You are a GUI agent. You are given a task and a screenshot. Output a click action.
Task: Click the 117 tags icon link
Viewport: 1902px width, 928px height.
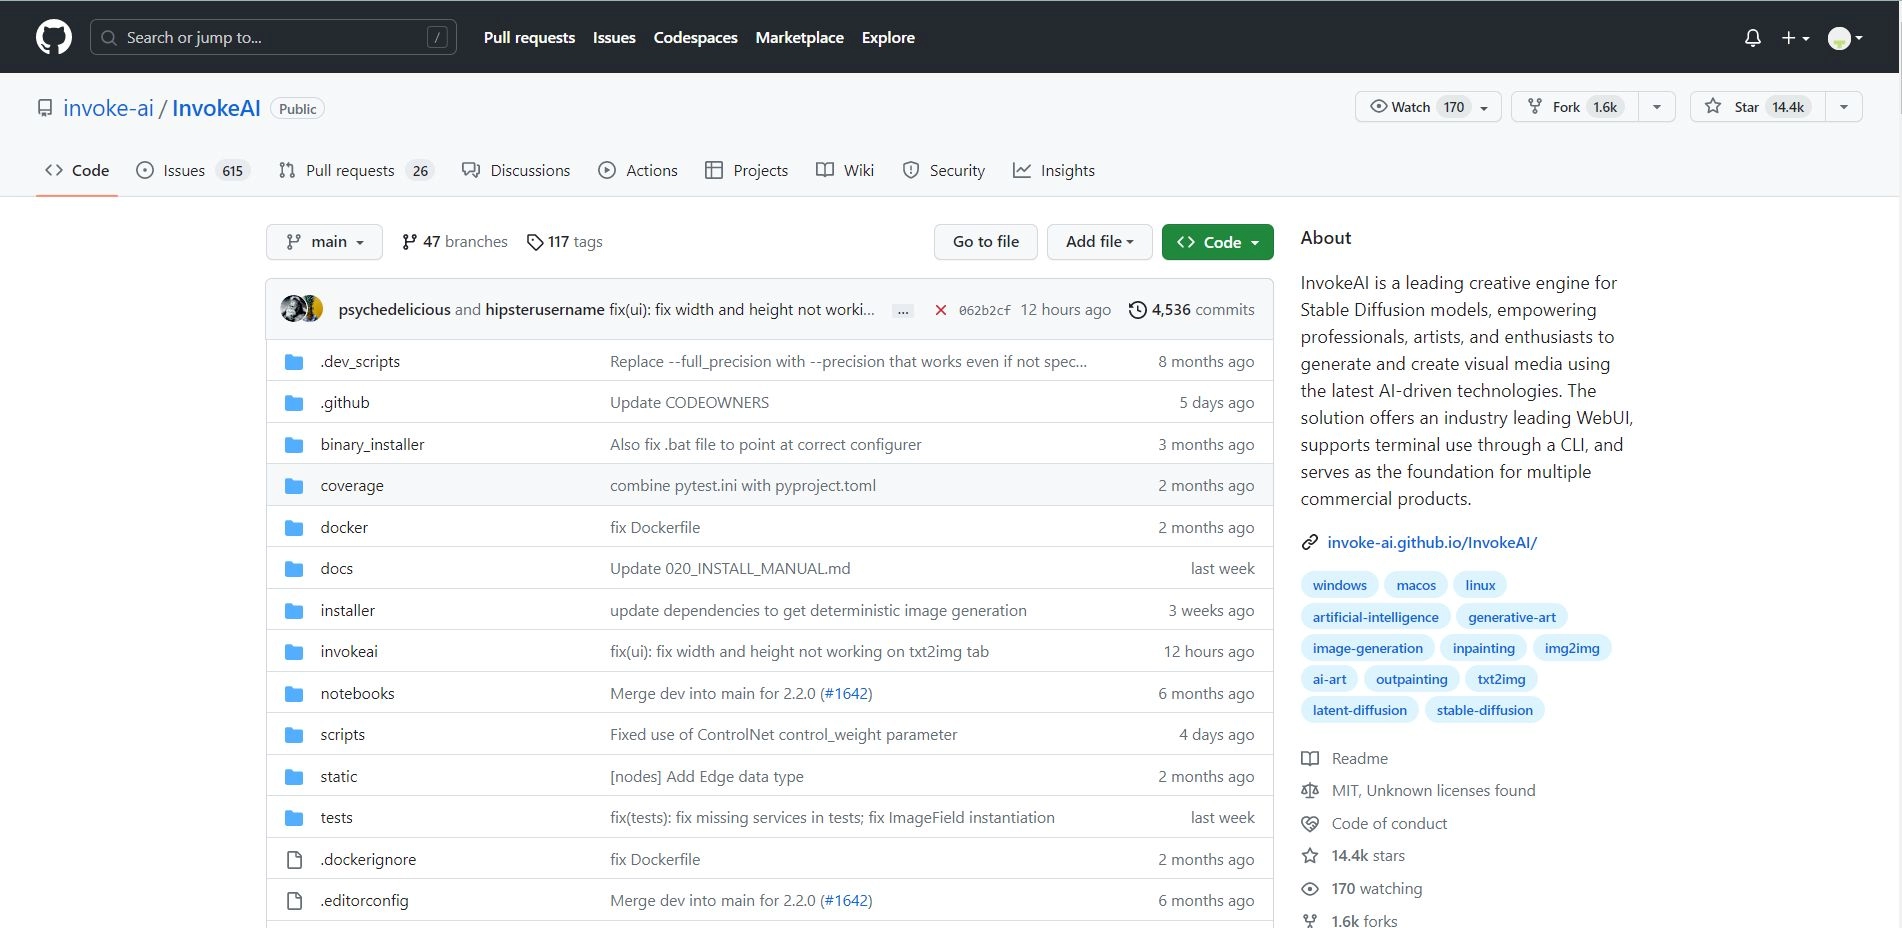click(x=565, y=242)
